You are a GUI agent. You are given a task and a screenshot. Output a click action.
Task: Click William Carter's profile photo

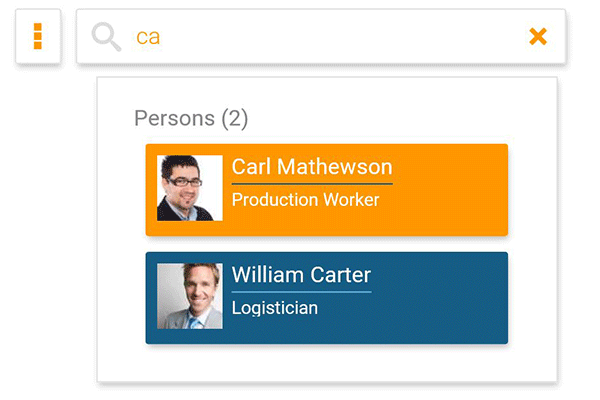190,296
